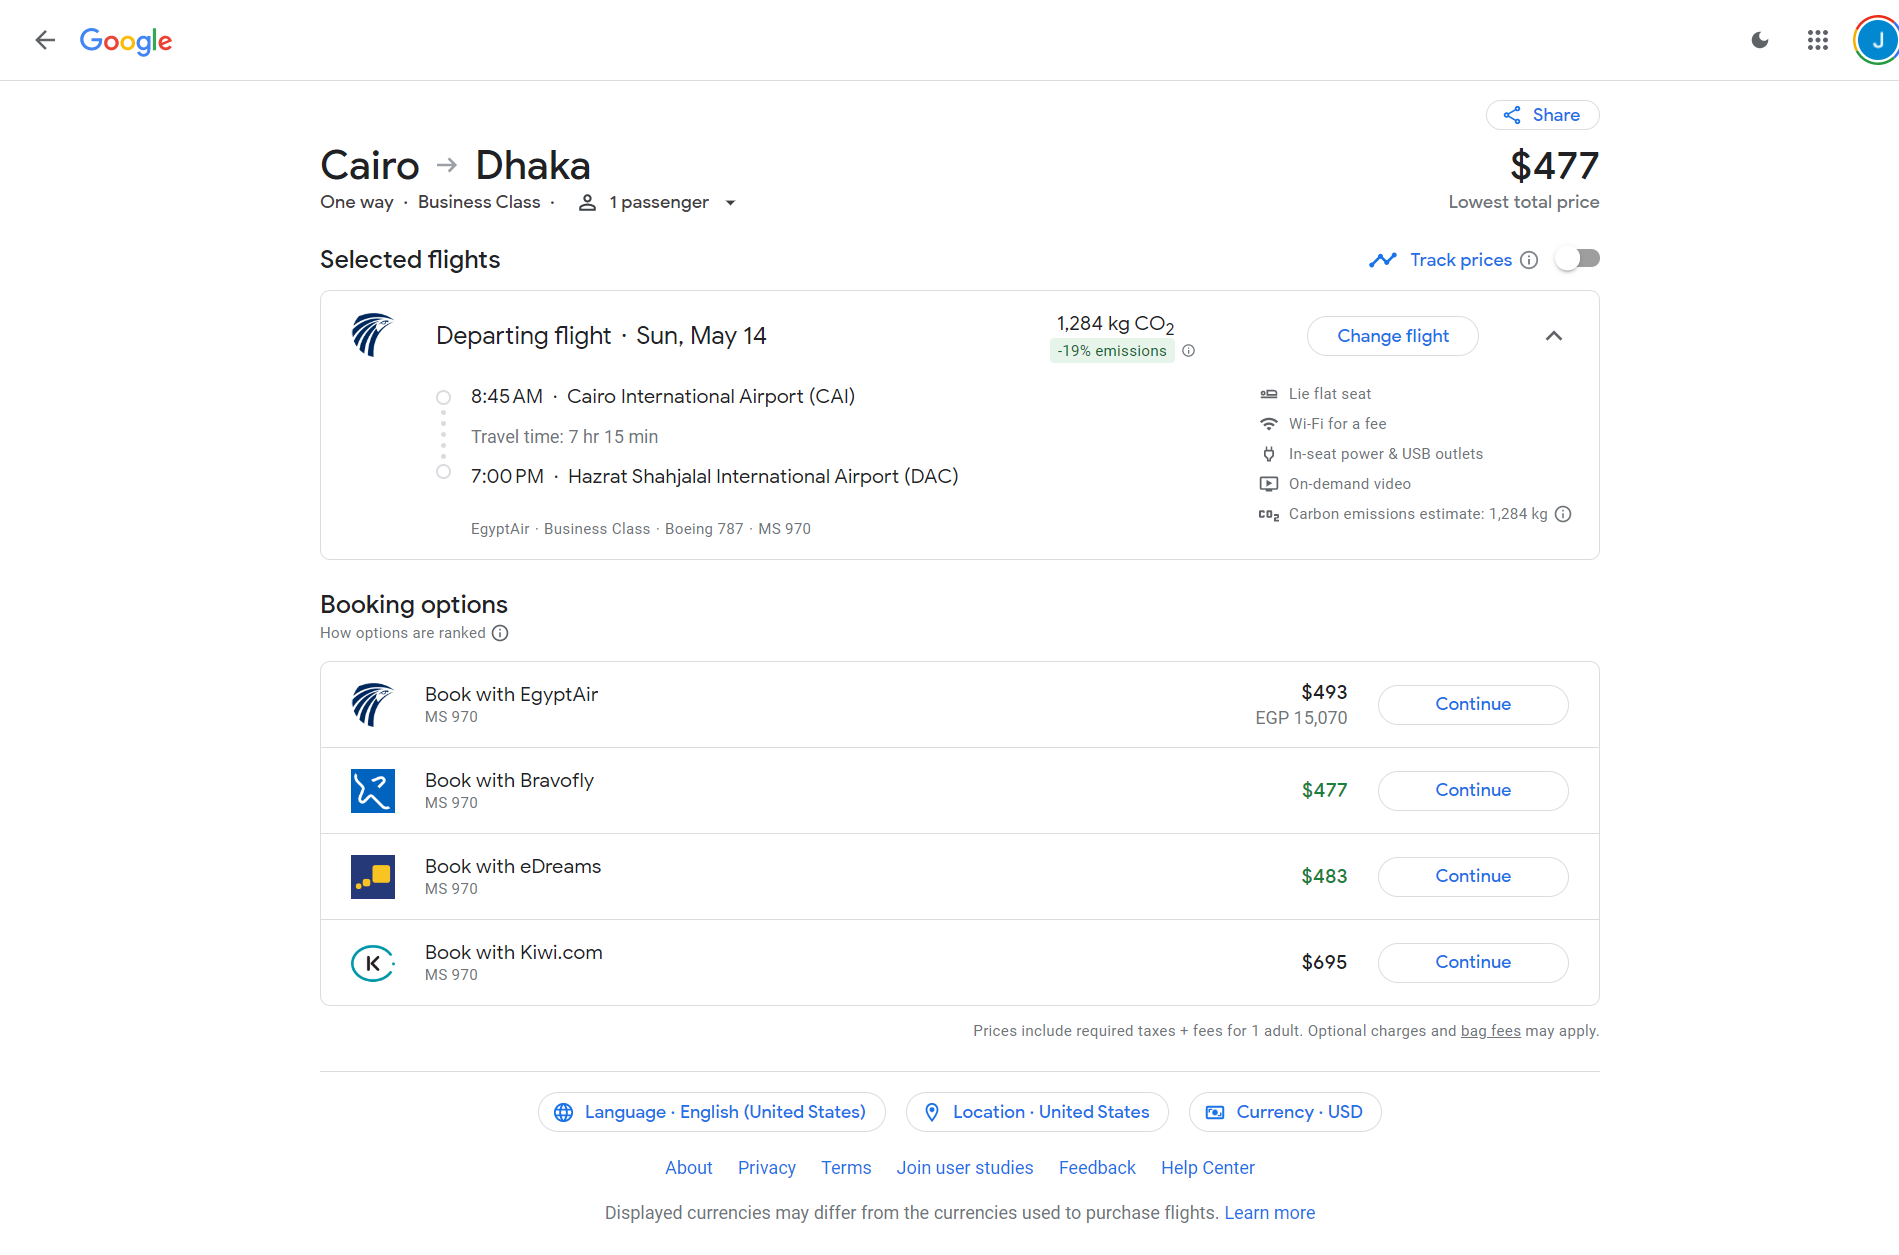Open the 1 passenger dropdown
The image size is (1899, 1255).
pyautogui.click(x=658, y=203)
